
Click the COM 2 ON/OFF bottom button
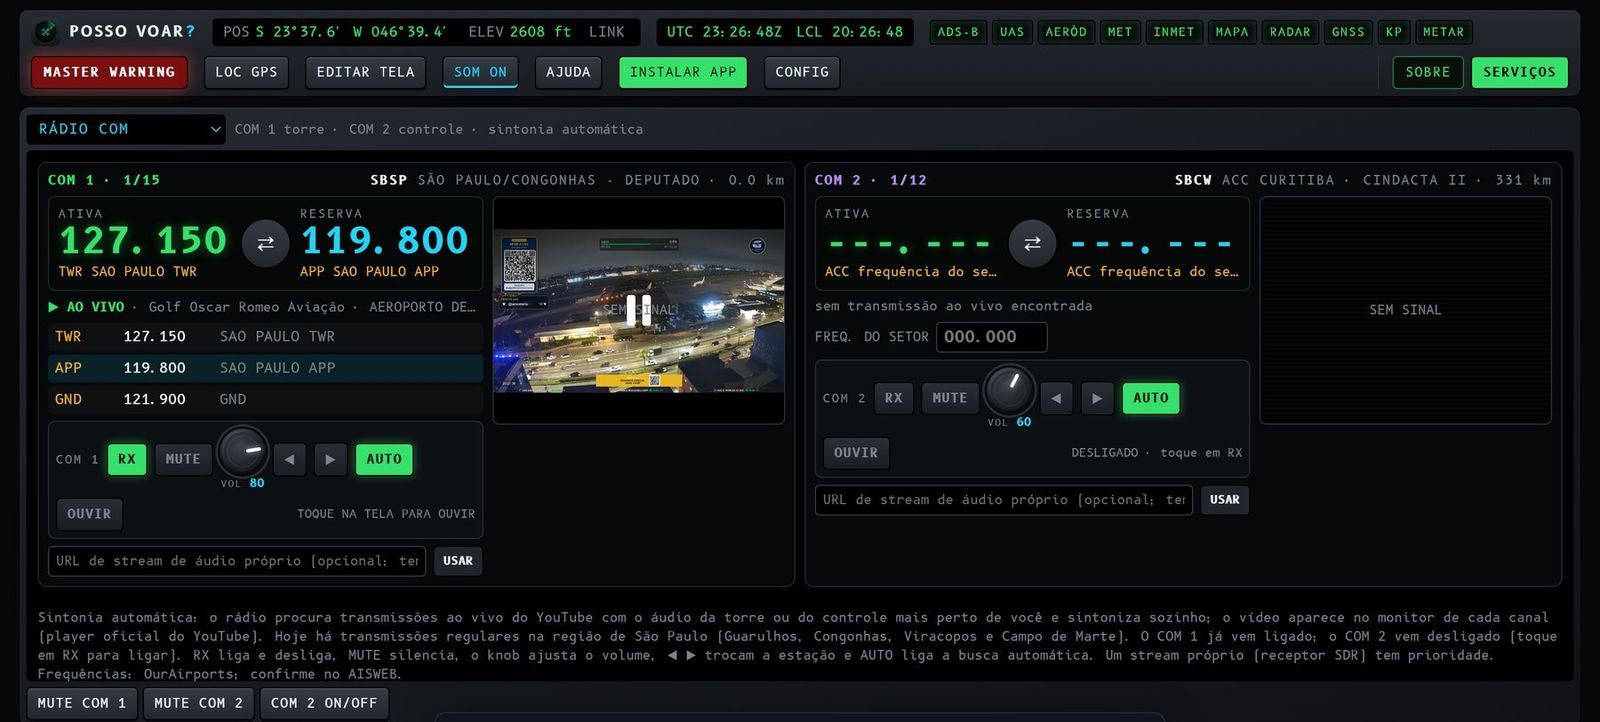pyautogui.click(x=324, y=703)
